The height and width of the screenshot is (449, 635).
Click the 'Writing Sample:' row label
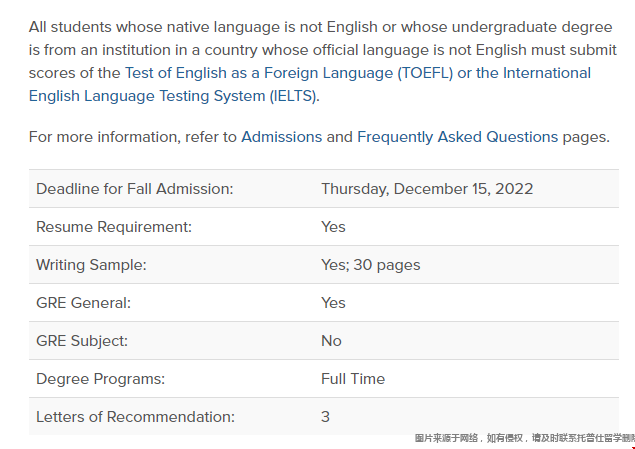[91, 265]
